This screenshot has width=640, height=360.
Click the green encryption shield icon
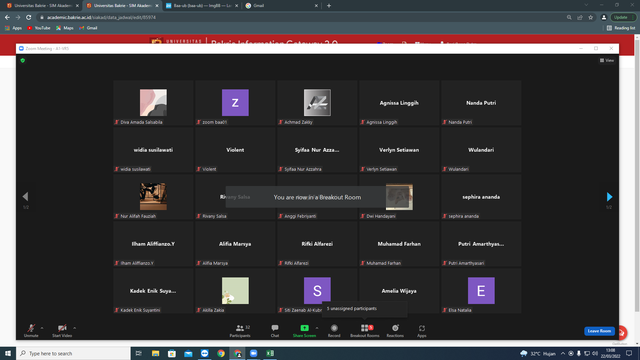coord(23,60)
